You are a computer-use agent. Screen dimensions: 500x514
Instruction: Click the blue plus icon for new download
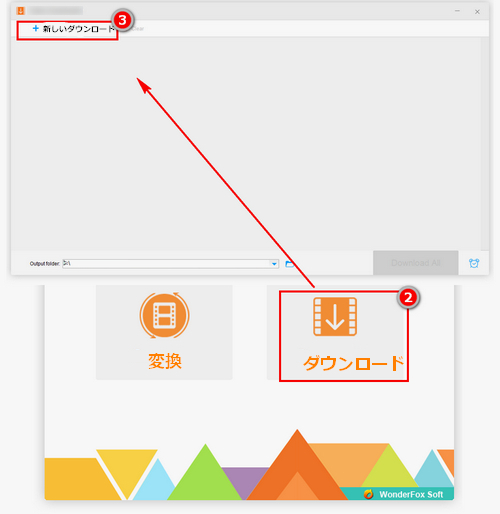(x=36, y=29)
